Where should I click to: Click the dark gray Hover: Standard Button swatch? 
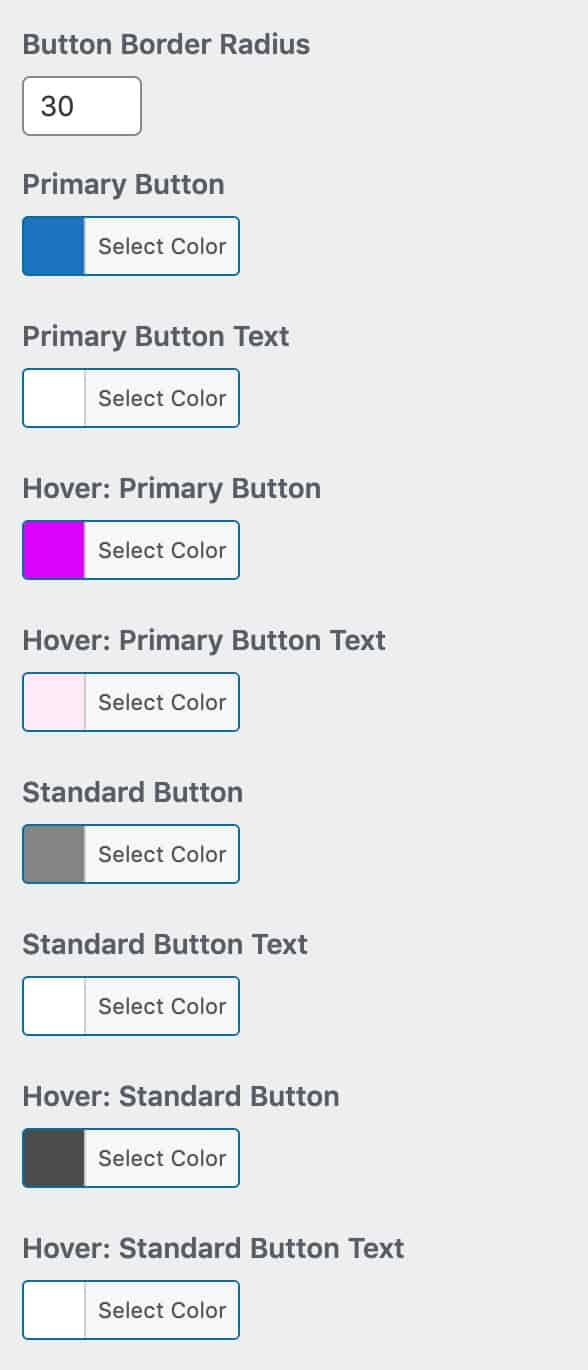tap(52, 1157)
